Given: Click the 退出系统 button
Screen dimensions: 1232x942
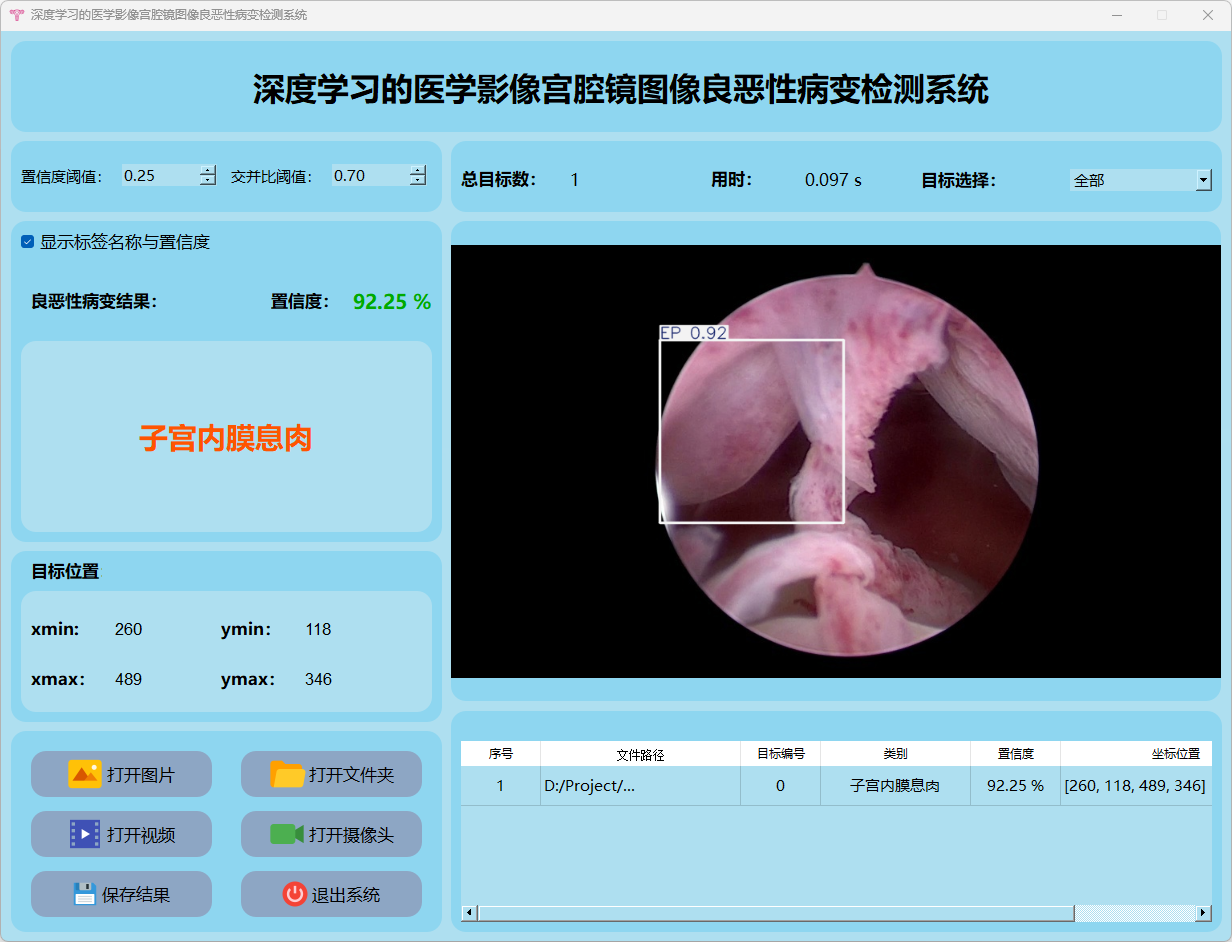Looking at the screenshot, I should pyautogui.click(x=331, y=894).
